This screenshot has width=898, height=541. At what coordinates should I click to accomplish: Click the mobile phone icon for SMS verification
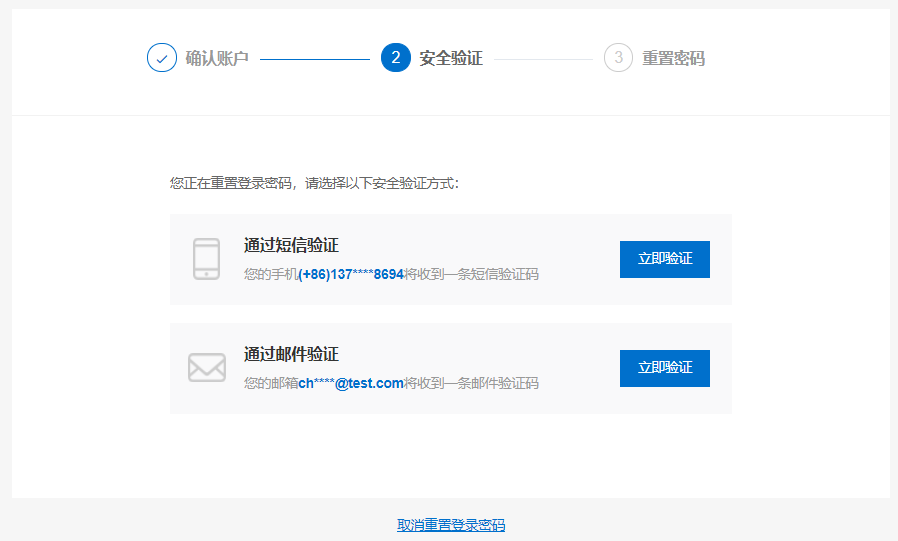tap(206, 259)
